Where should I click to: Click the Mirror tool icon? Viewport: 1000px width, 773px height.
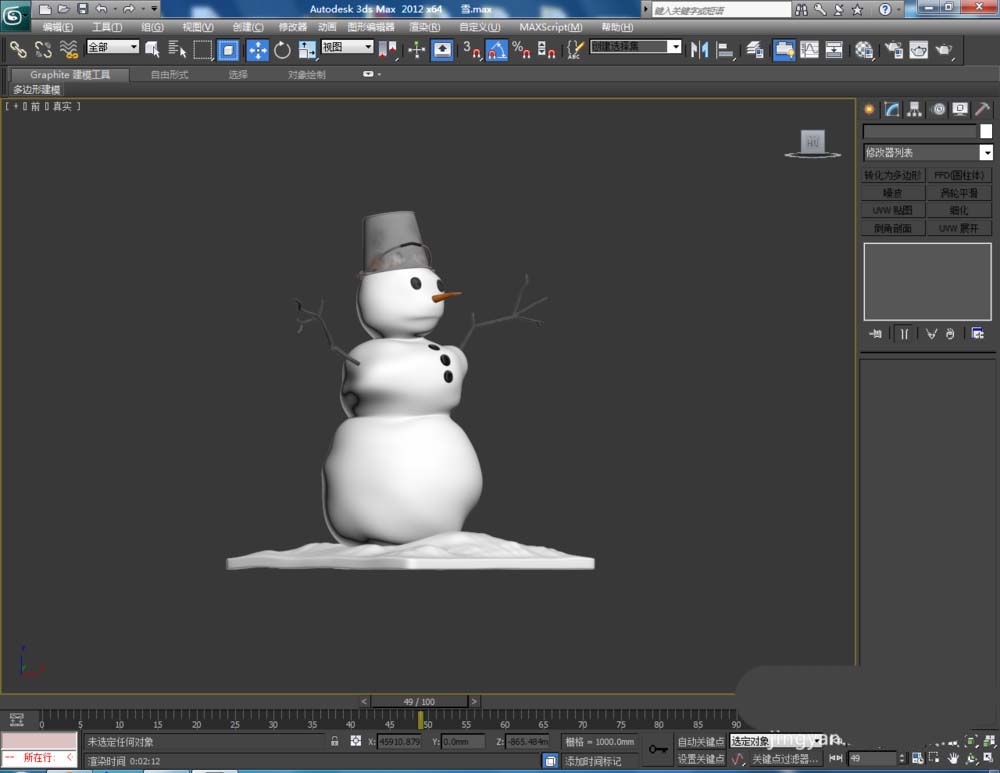699,50
